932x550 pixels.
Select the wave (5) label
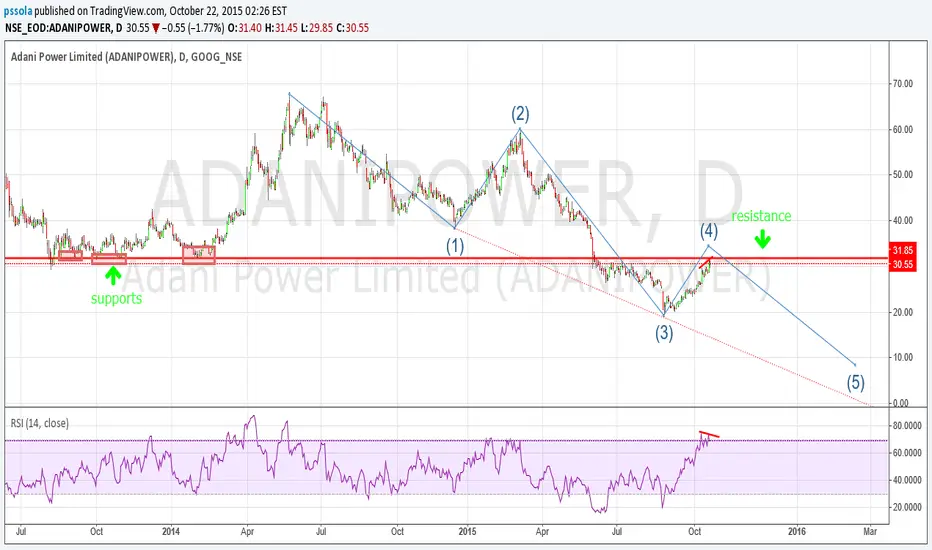pos(855,382)
